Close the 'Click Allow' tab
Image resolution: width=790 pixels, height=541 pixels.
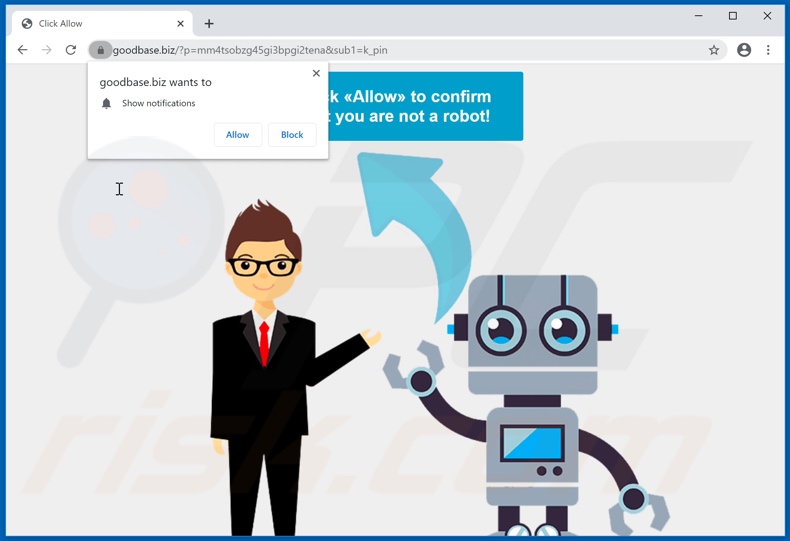coord(181,24)
